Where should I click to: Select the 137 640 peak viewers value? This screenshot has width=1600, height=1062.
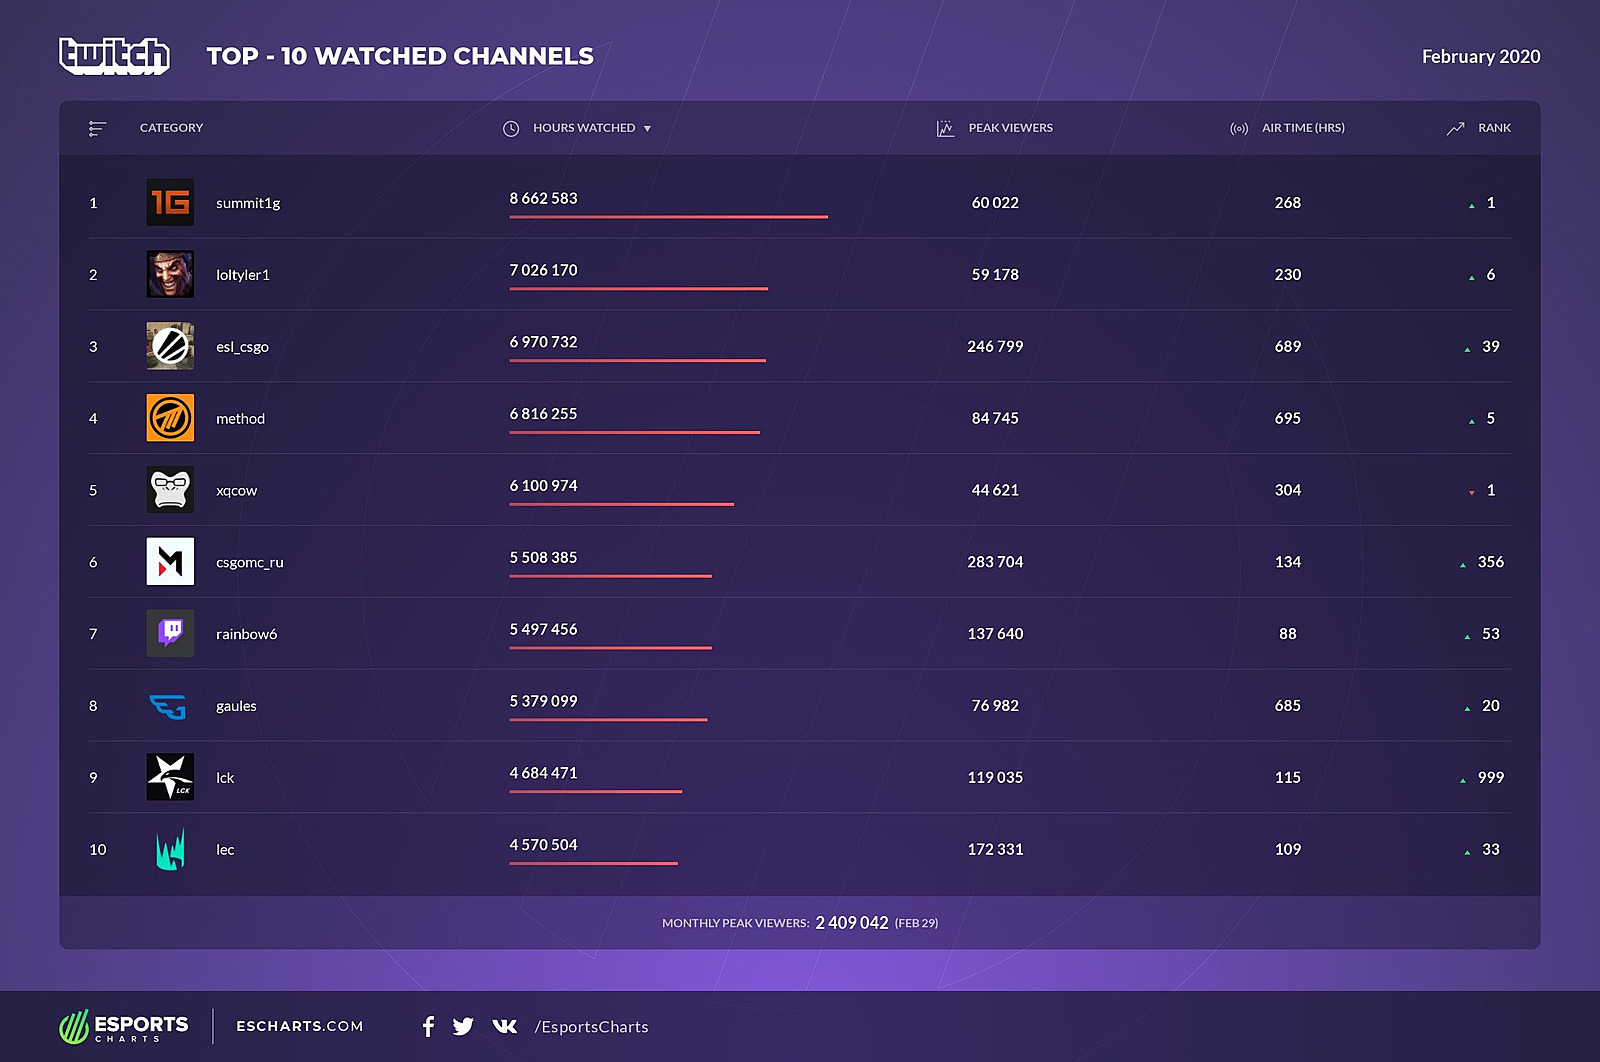(x=995, y=634)
